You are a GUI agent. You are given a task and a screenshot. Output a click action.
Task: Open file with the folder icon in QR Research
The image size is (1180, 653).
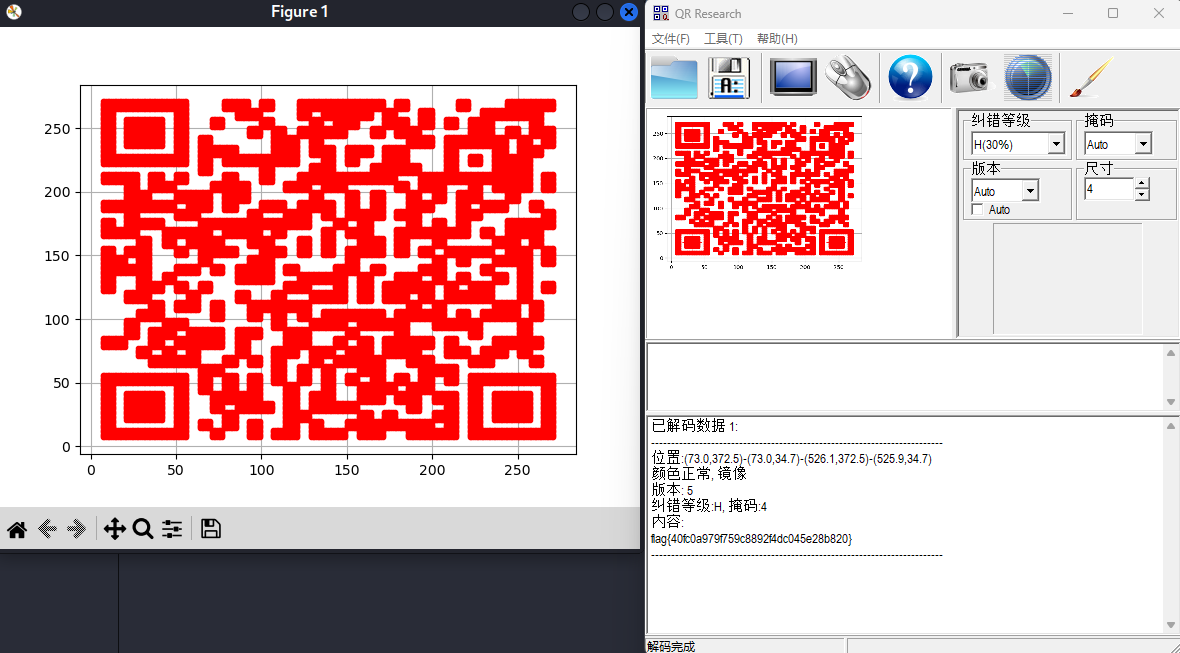click(674, 77)
